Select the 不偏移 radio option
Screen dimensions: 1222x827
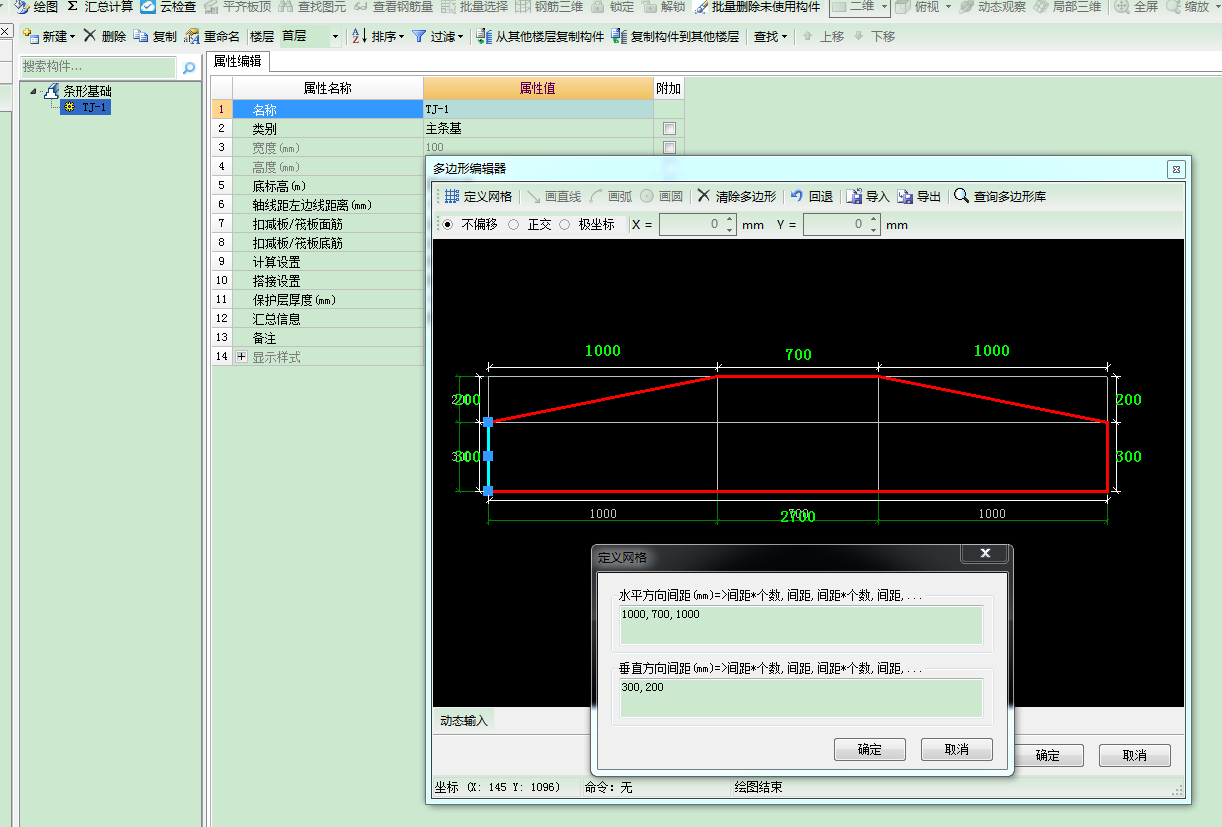pos(470,225)
